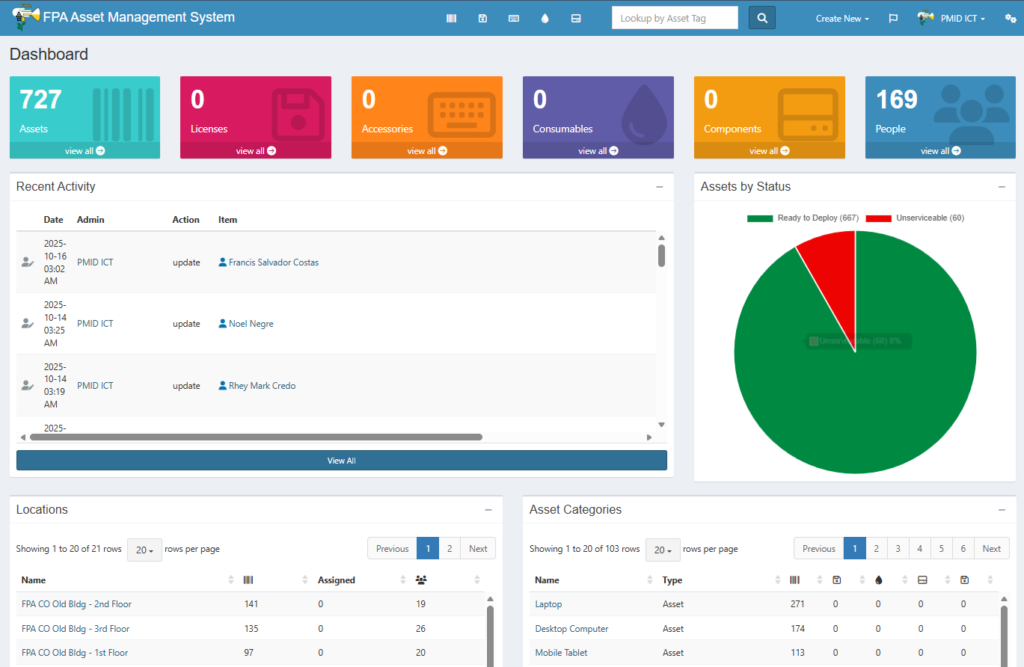Open Assets via navbar barcode icon
This screenshot has width=1024, height=667.
(451, 18)
